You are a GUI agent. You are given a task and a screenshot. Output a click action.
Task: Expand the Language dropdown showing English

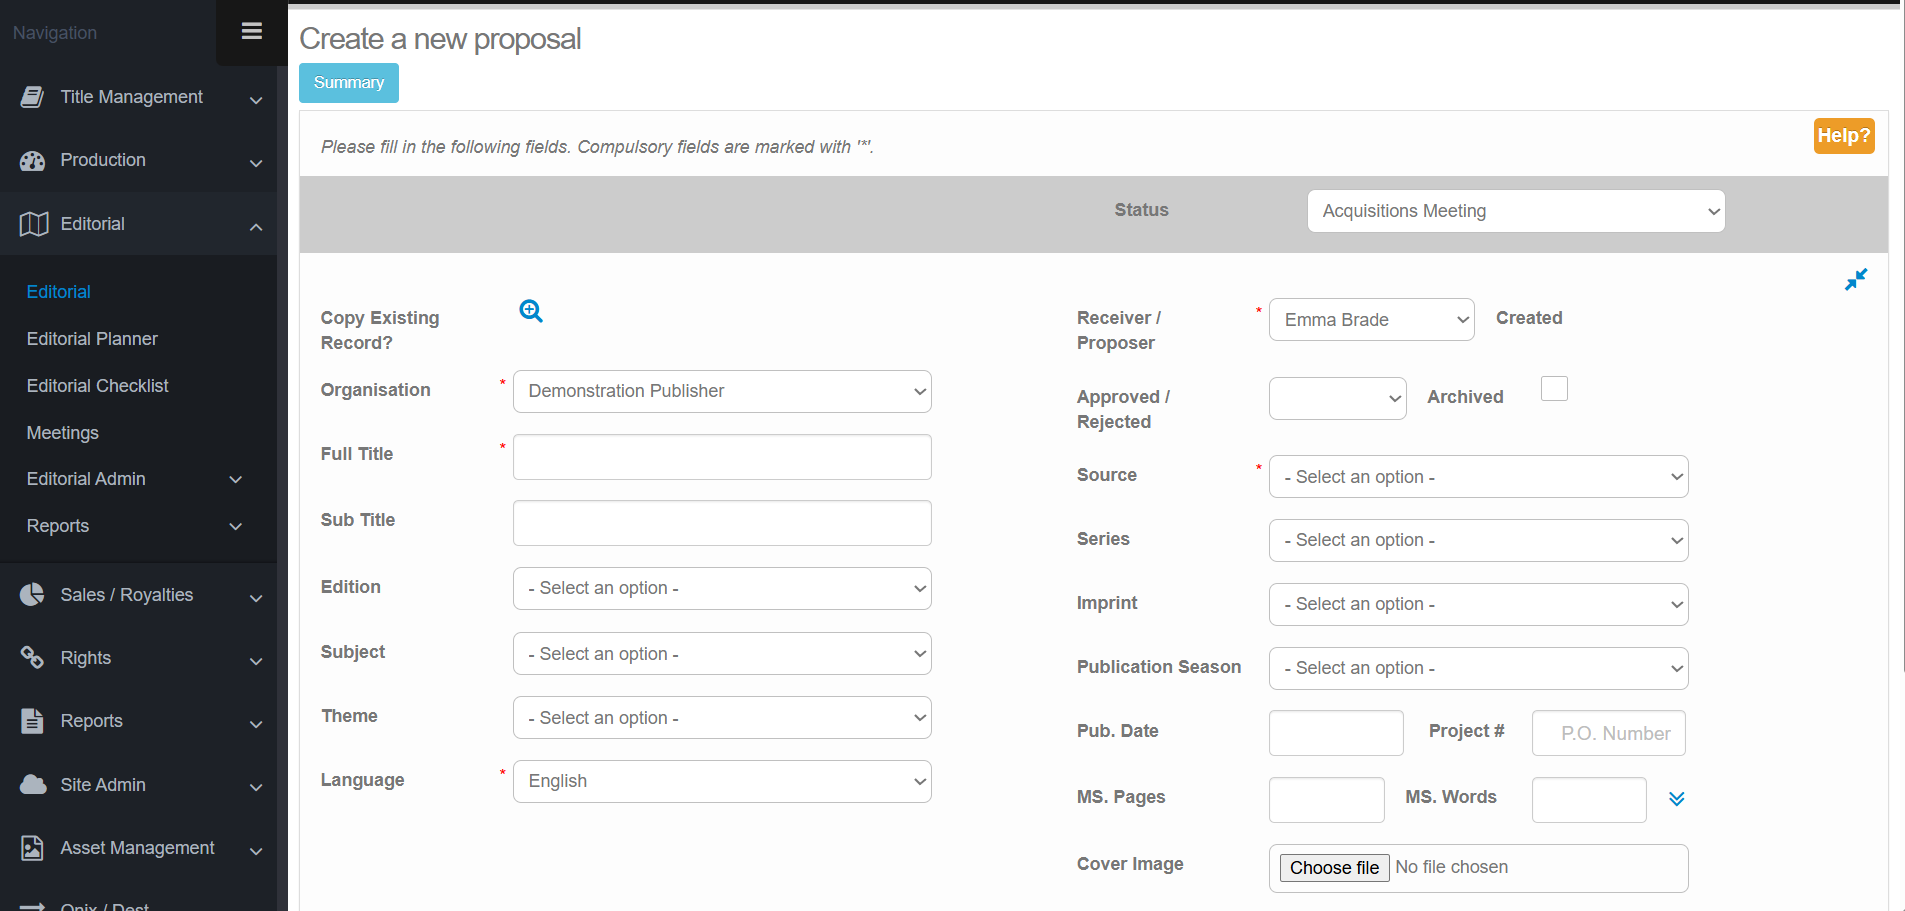point(722,782)
